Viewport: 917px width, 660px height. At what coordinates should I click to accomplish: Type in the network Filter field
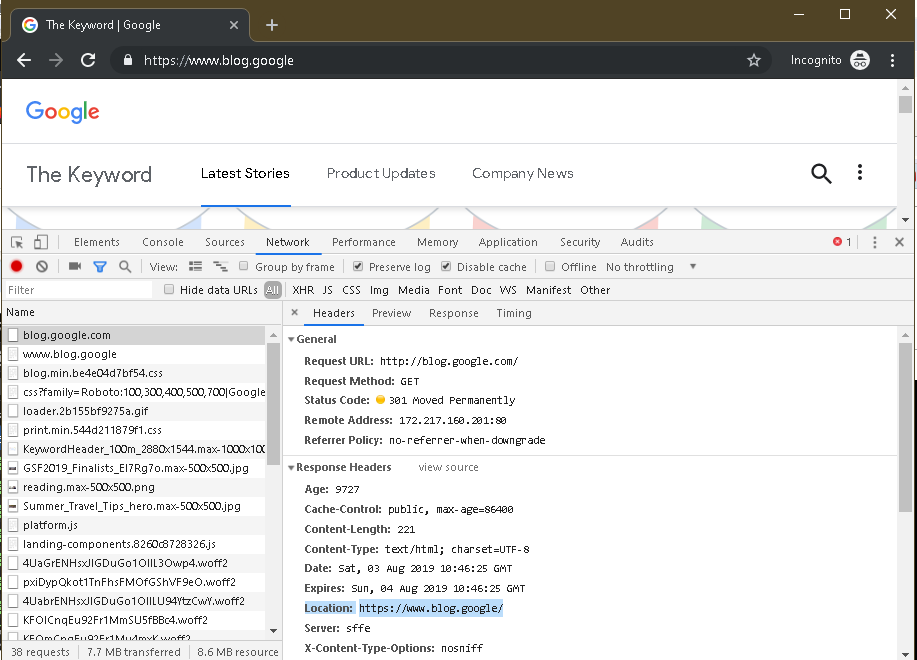click(x=78, y=290)
